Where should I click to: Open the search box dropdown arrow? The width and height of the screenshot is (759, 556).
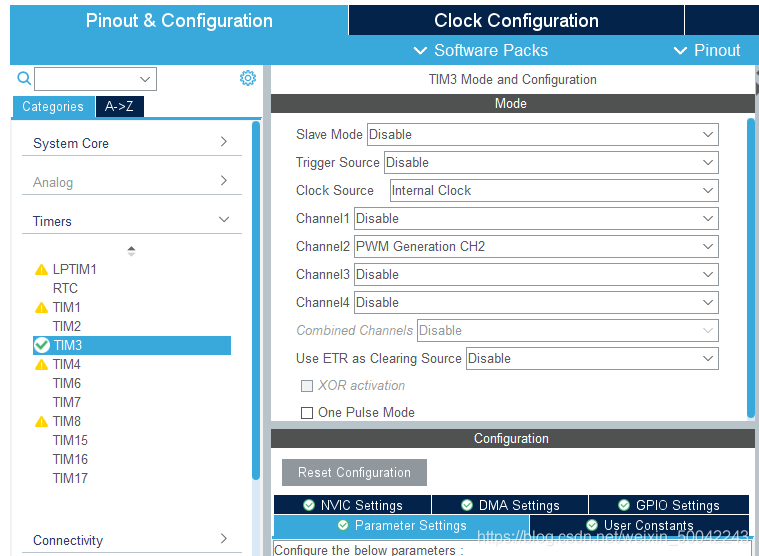(145, 79)
